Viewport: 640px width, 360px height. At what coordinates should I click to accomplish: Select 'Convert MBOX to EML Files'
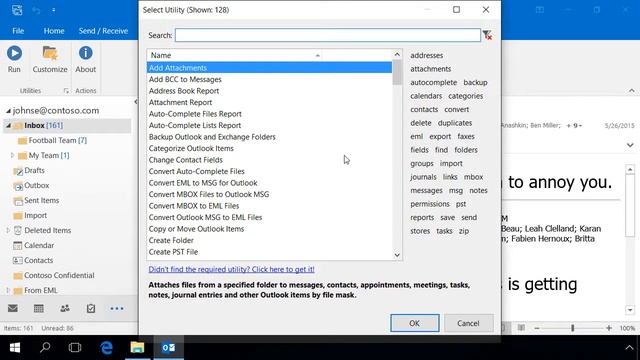point(269,206)
